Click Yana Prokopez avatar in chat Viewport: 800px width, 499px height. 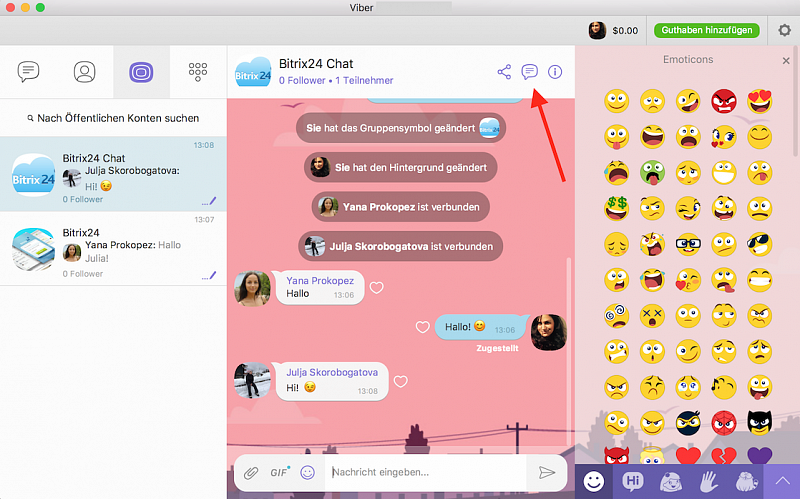pyautogui.click(x=252, y=288)
